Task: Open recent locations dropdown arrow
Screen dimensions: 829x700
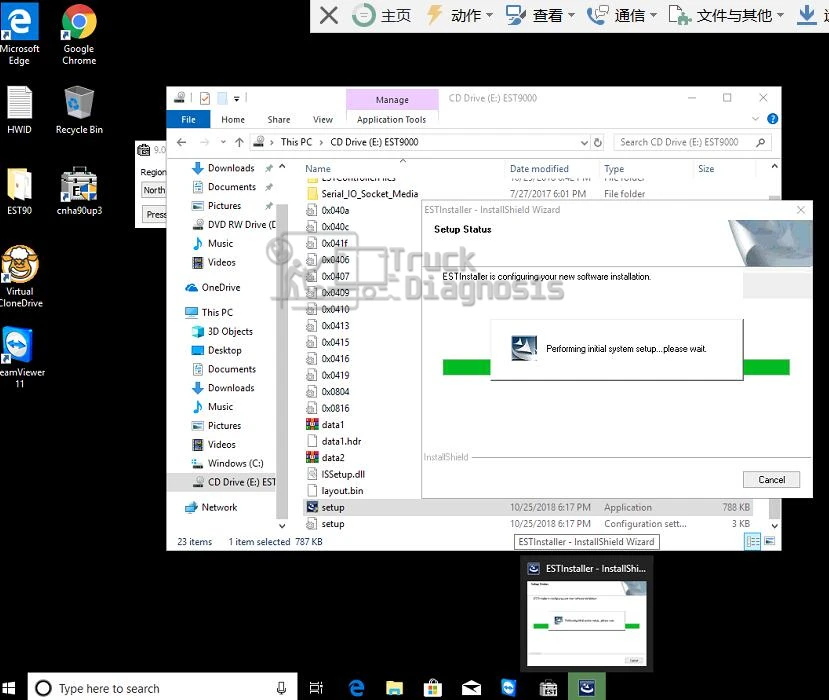Action: 223,142
